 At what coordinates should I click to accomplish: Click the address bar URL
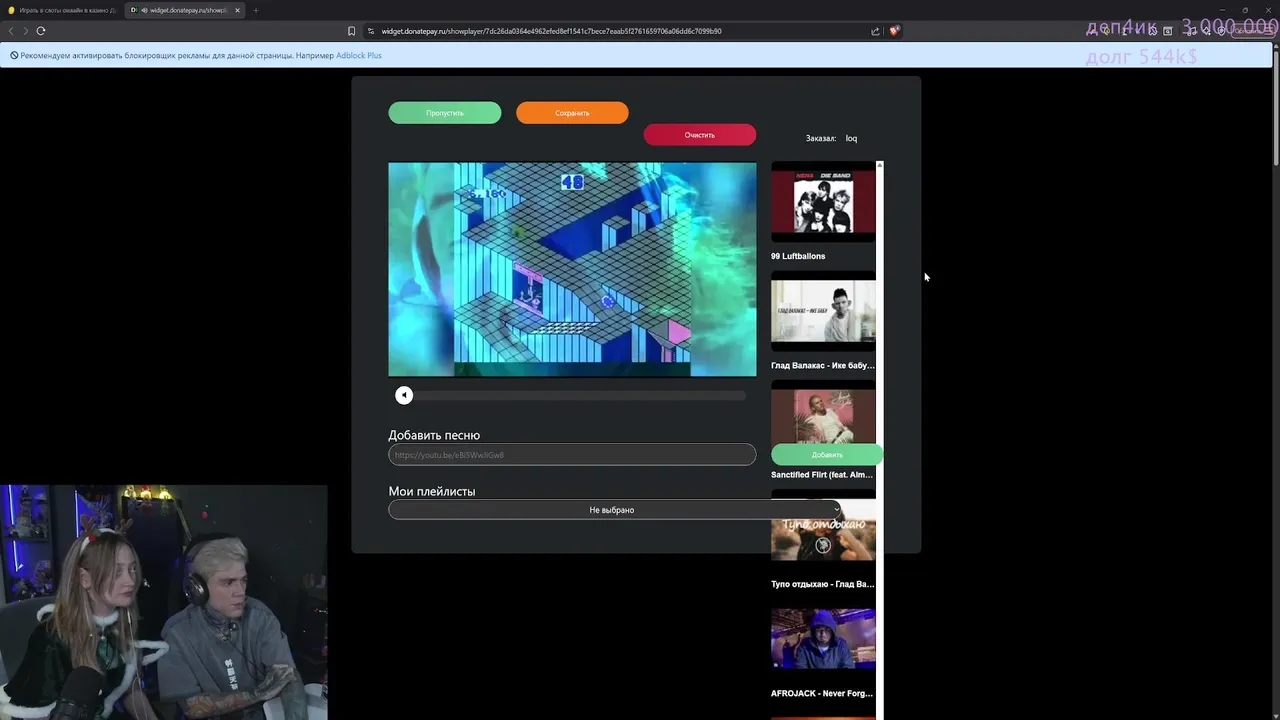(551, 31)
